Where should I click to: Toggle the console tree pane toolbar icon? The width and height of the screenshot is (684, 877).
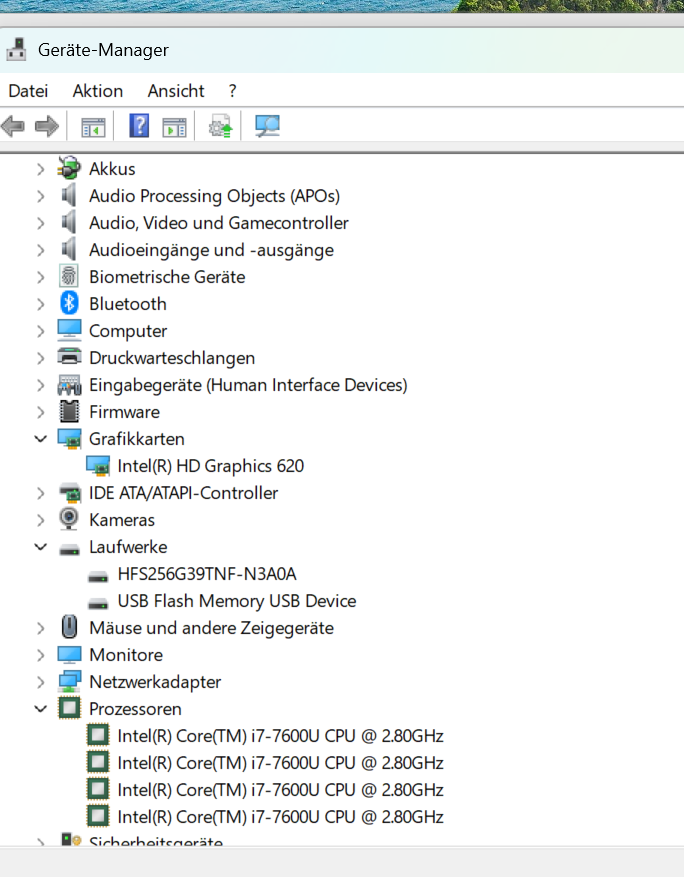[x=93, y=126]
